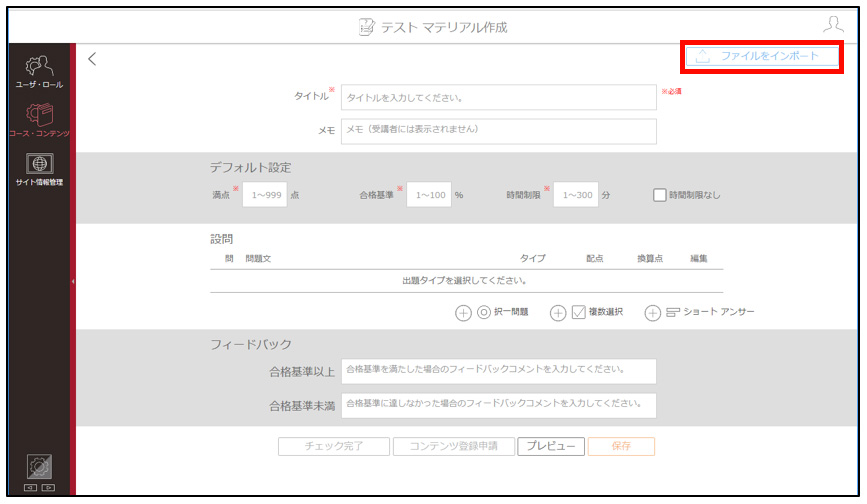Focus the メモ input field
The width and height of the screenshot is (867, 504).
[x=499, y=132]
